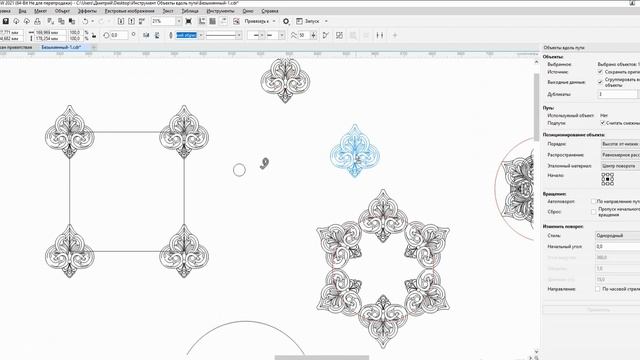Toggle the show grid icon
Image resolution: width=640 pixels, height=360 pixels.
(213, 21)
